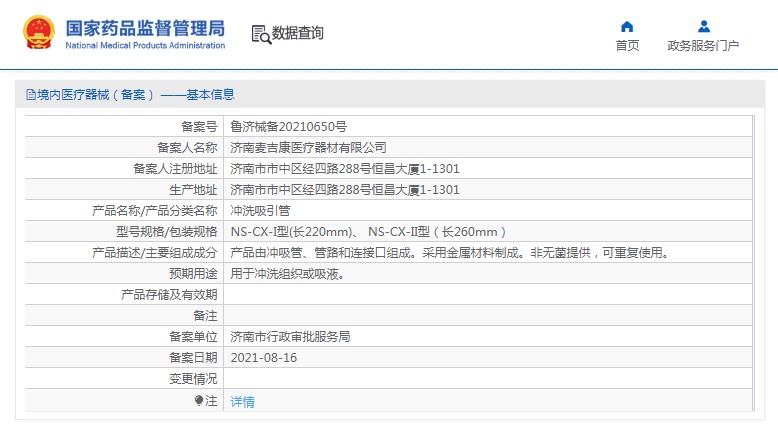This screenshot has width=778, height=427.
Task: Click intended use text 用于冲洗组织或吸液
Action: tap(287, 274)
